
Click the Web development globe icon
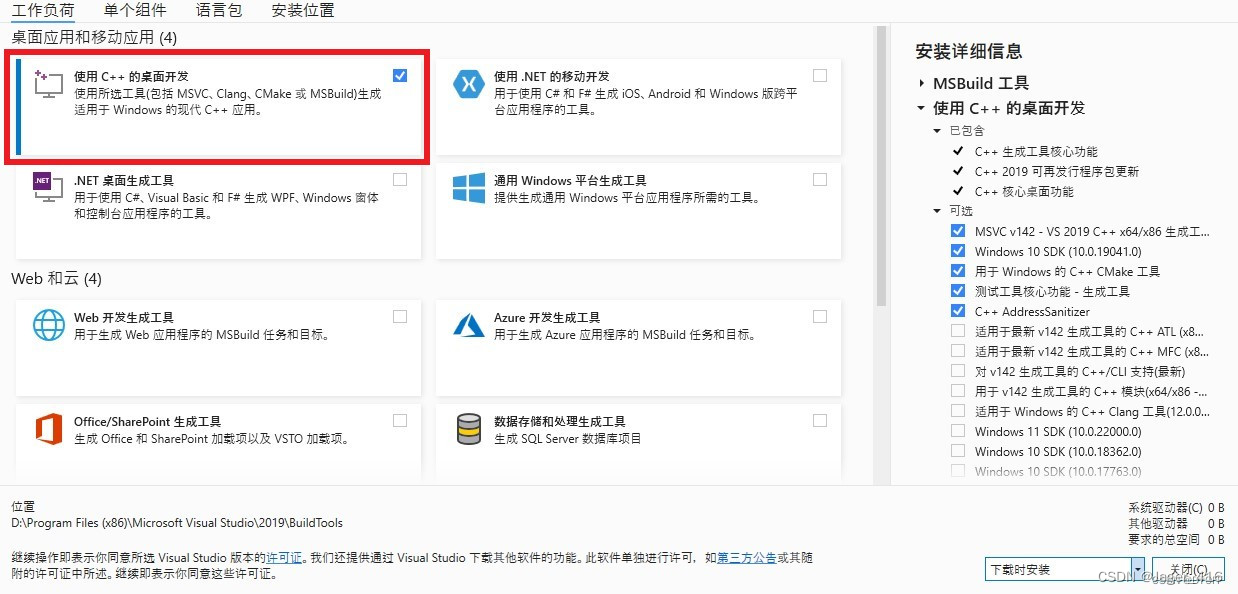(48, 325)
